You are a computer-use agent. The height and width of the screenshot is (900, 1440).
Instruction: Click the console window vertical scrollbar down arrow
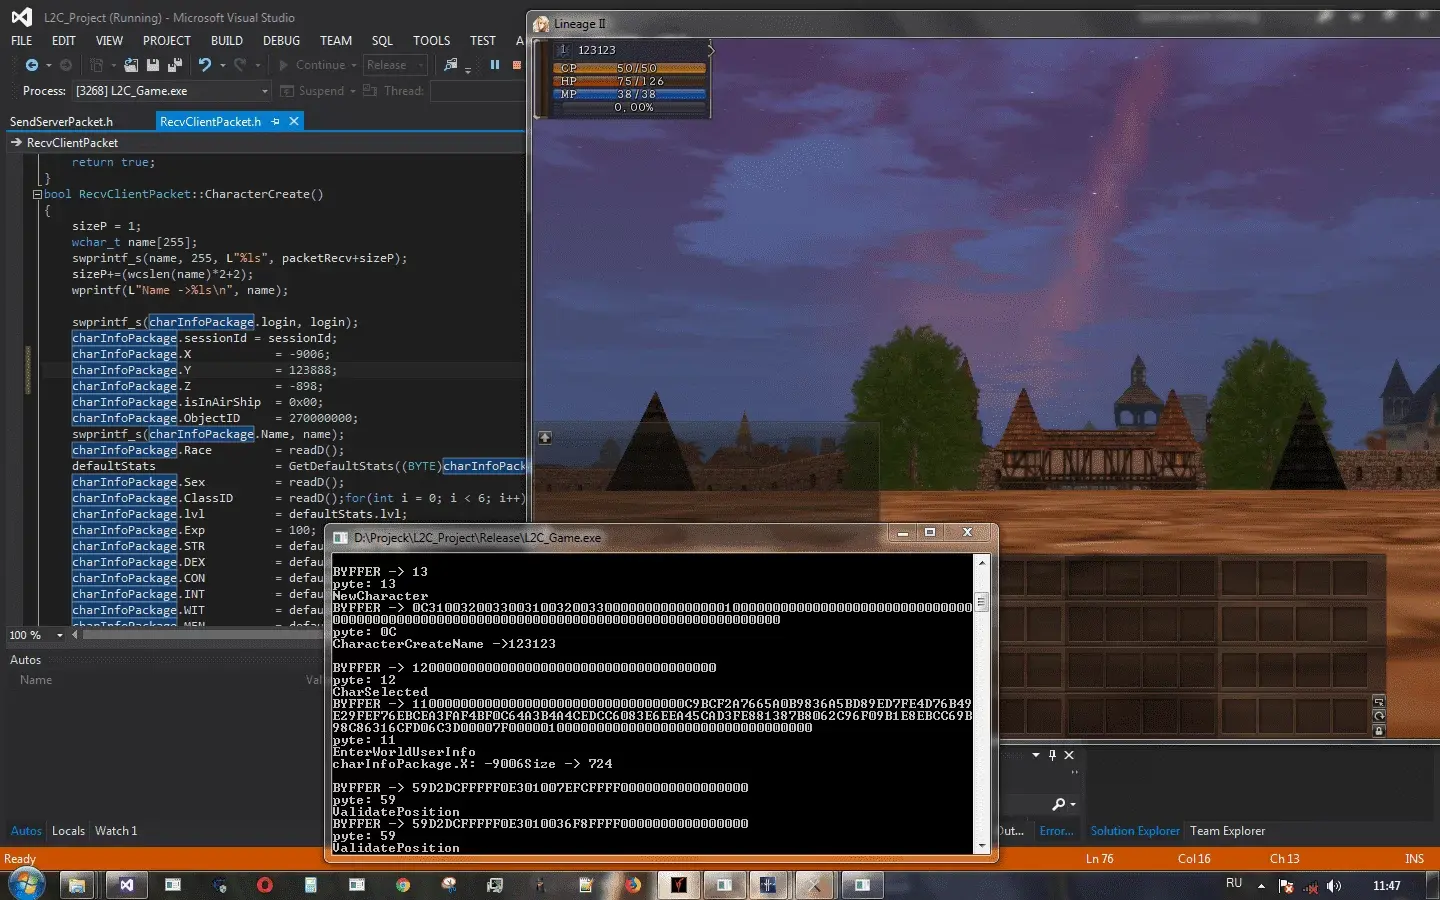point(982,846)
